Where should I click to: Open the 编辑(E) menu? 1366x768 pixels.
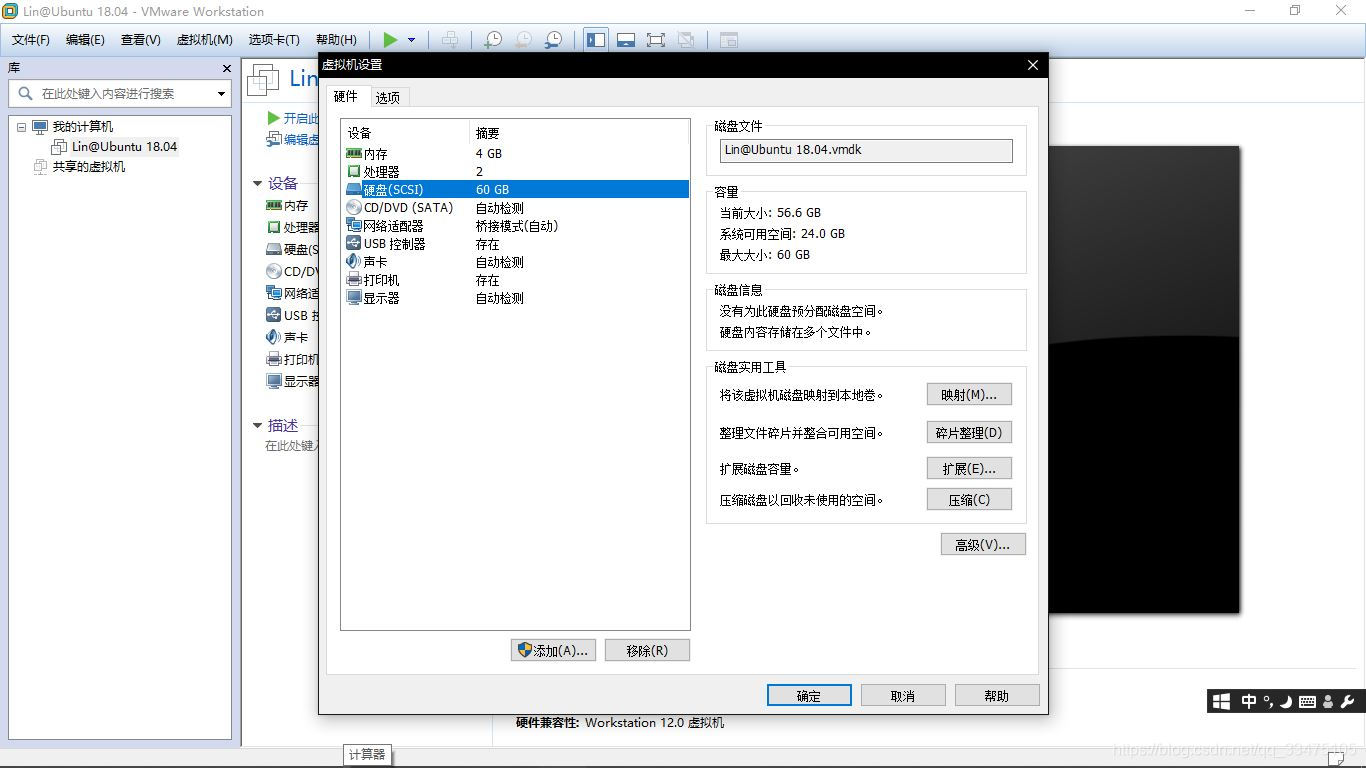85,40
